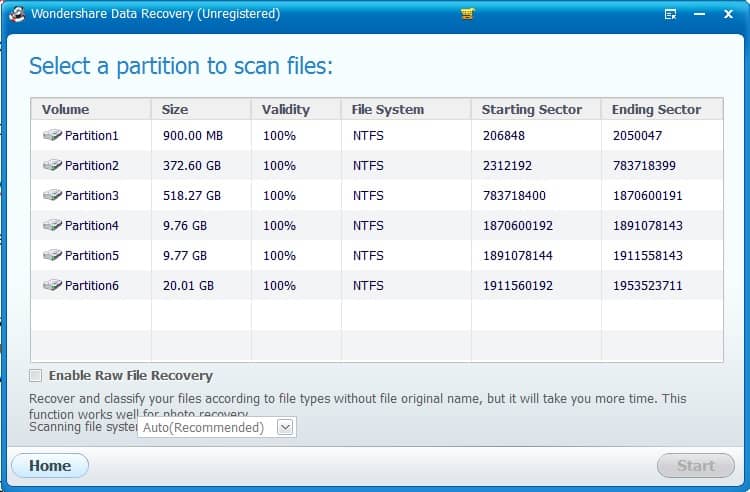The width and height of the screenshot is (750, 492).
Task: Select the Partition6 drive icon
Action: tap(52, 285)
